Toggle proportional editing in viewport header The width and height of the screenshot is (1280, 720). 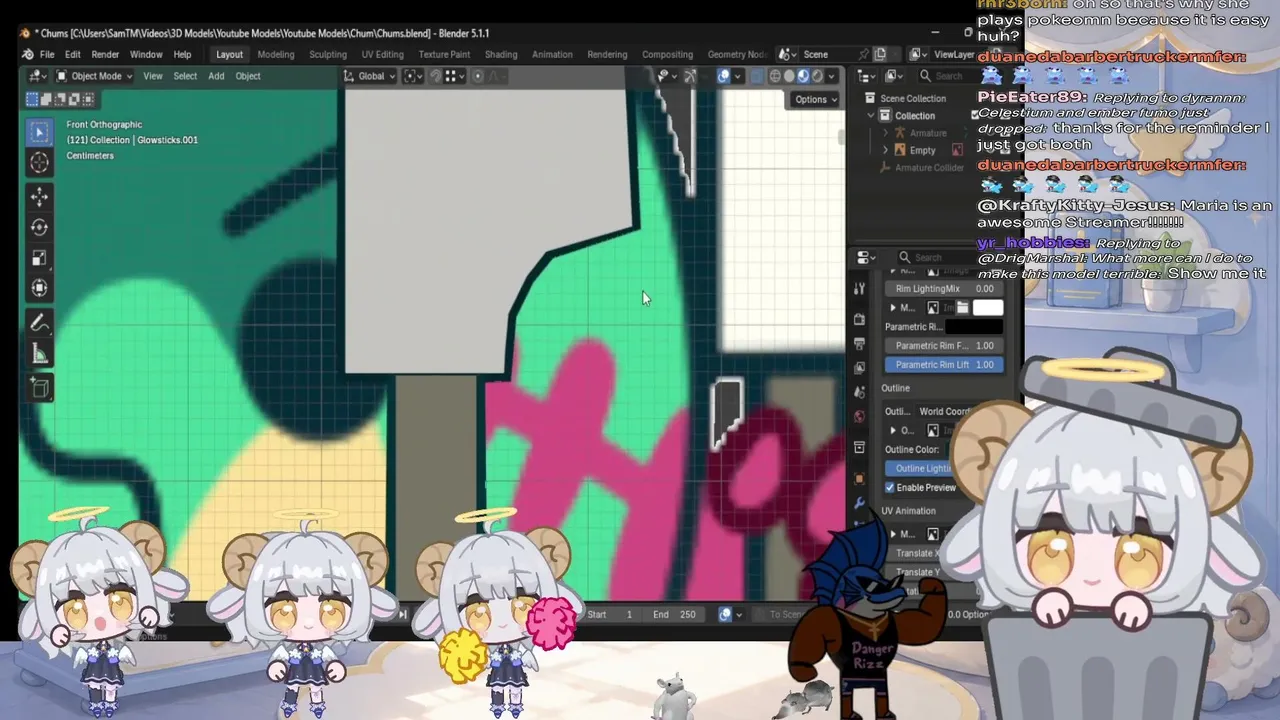pos(478,76)
